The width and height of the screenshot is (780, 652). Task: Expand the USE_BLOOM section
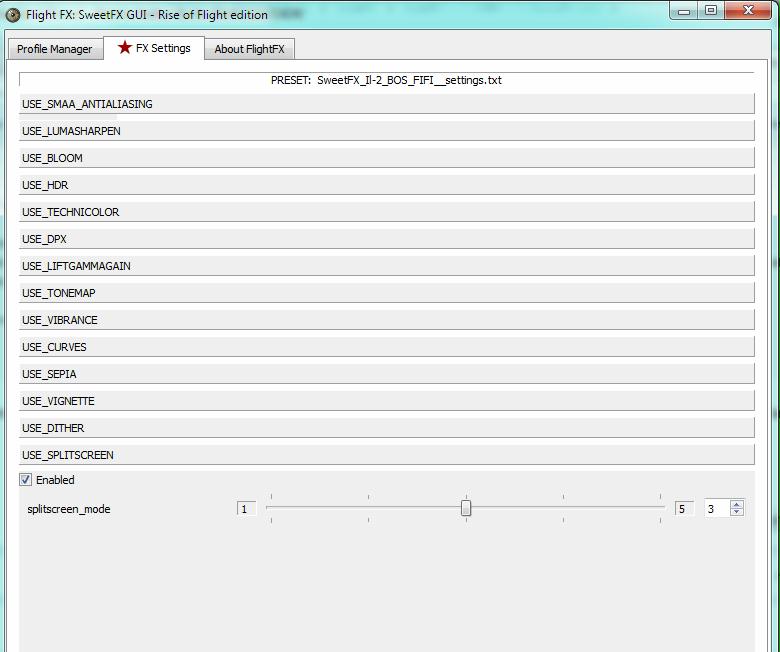point(387,158)
